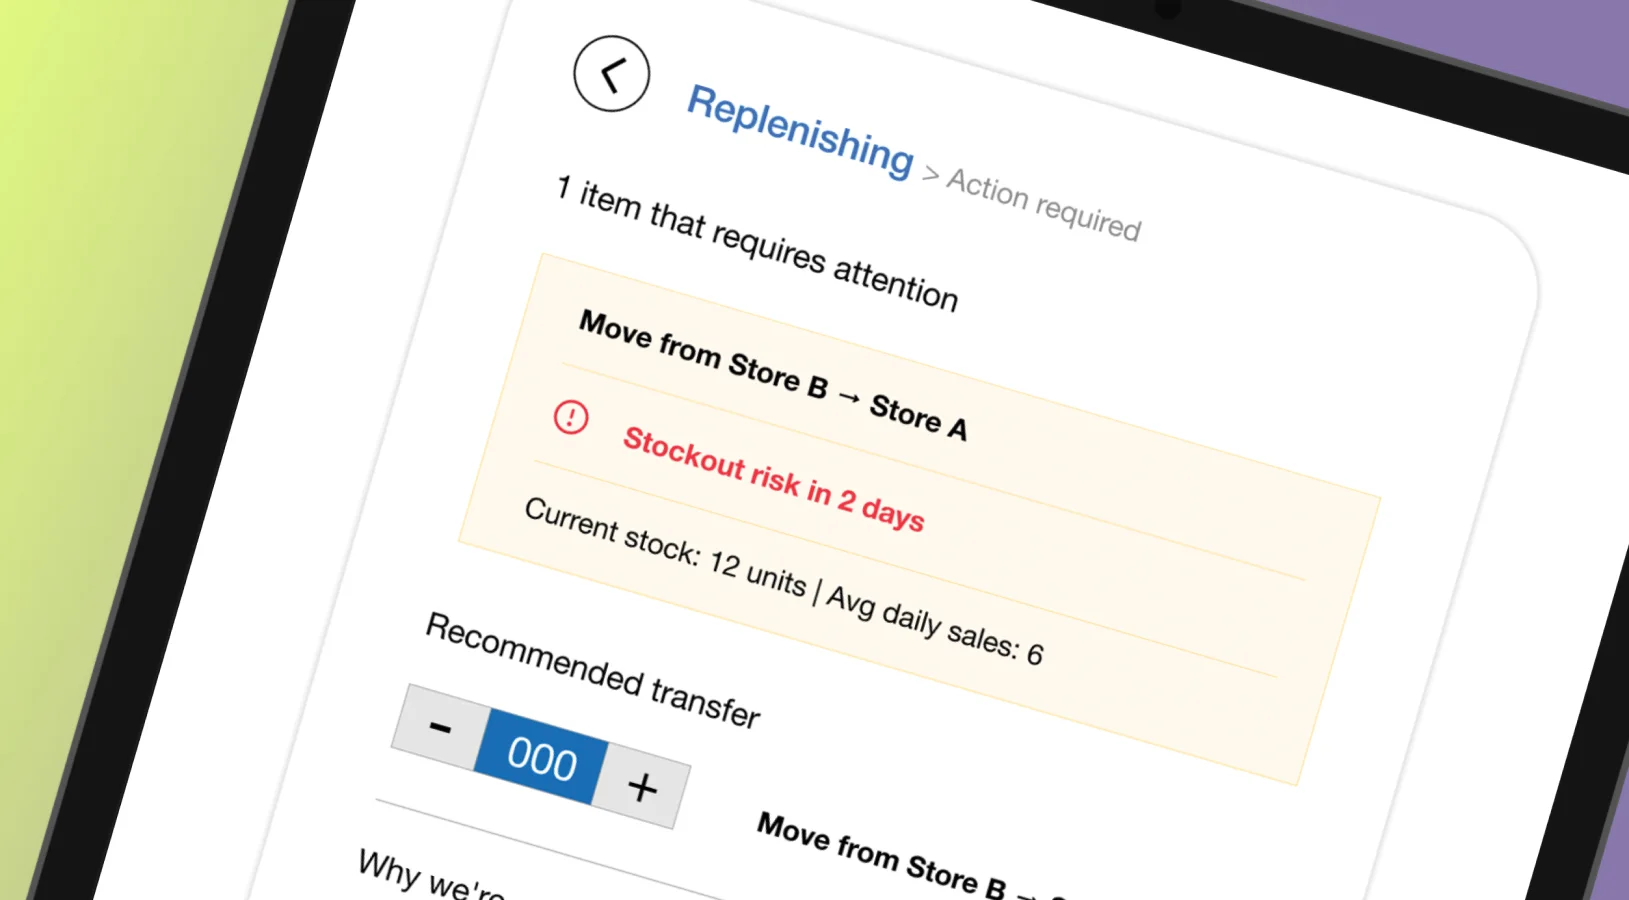The width and height of the screenshot is (1629, 900).
Task: Click the 1 item that requires attention heading
Action: [x=757, y=243]
